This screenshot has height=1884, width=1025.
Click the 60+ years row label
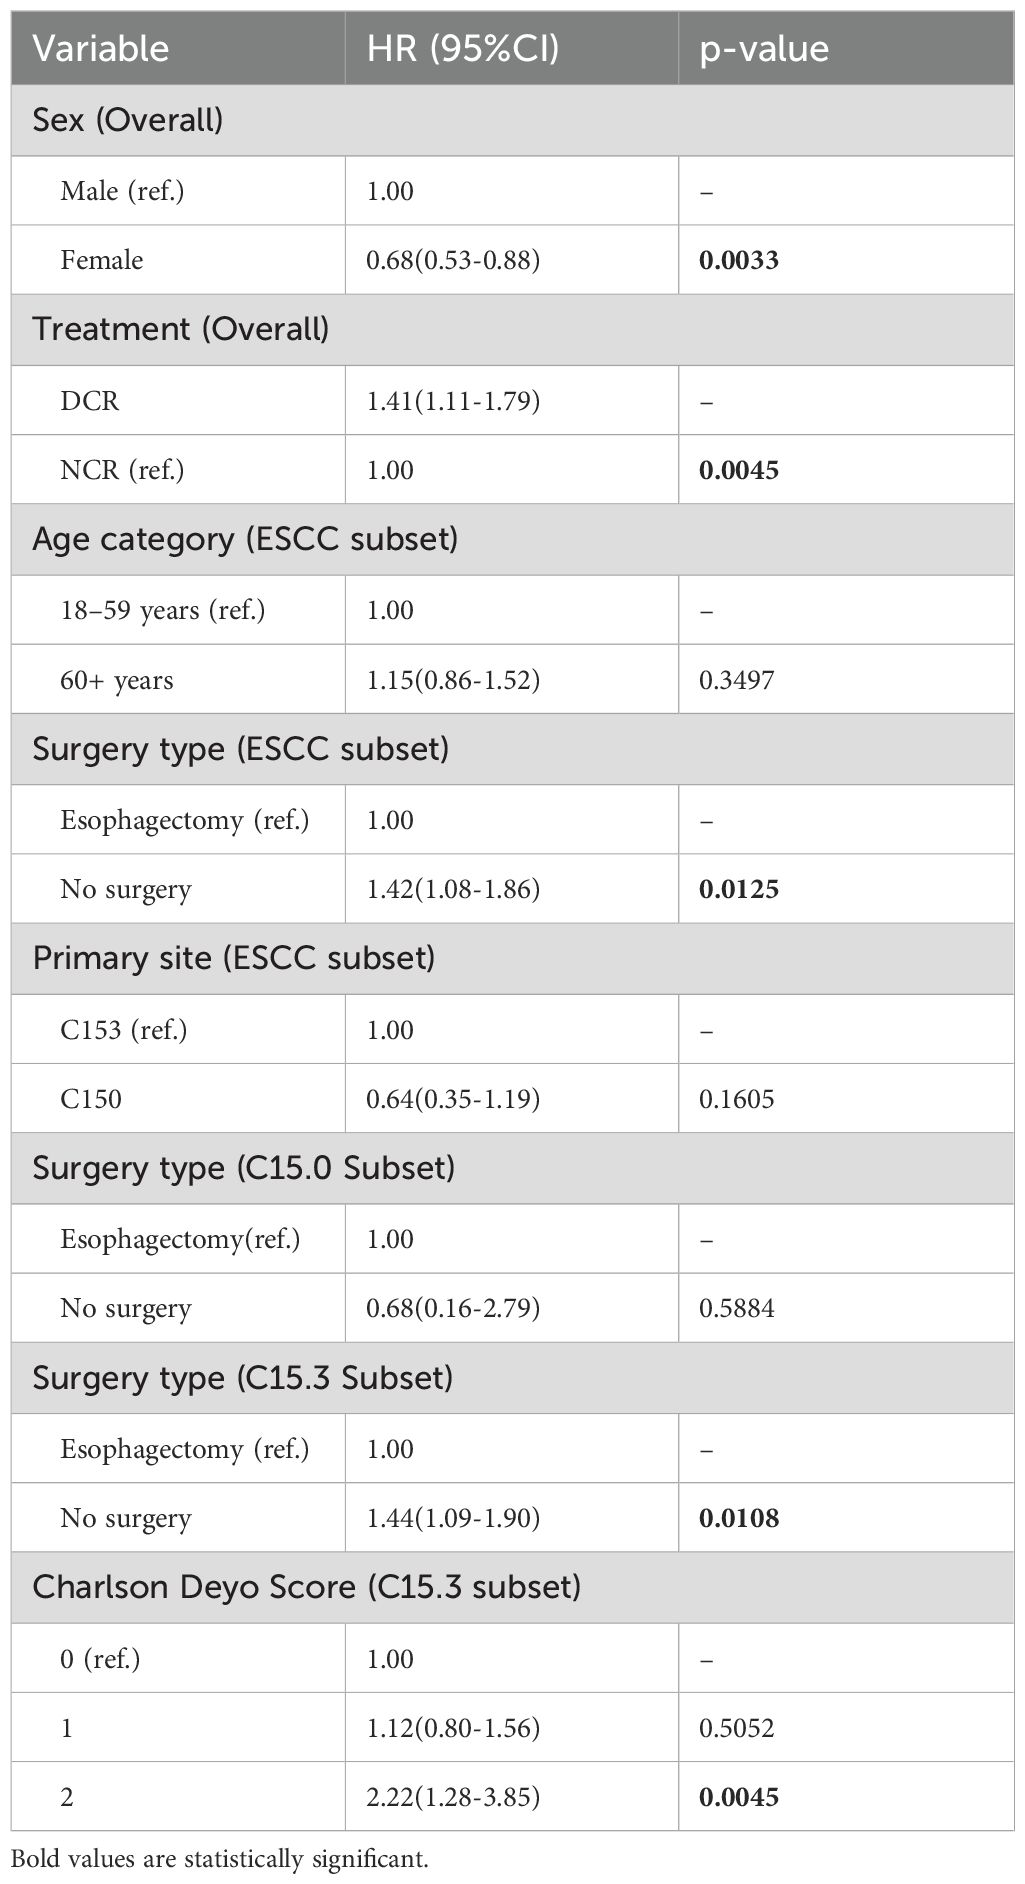click(116, 680)
